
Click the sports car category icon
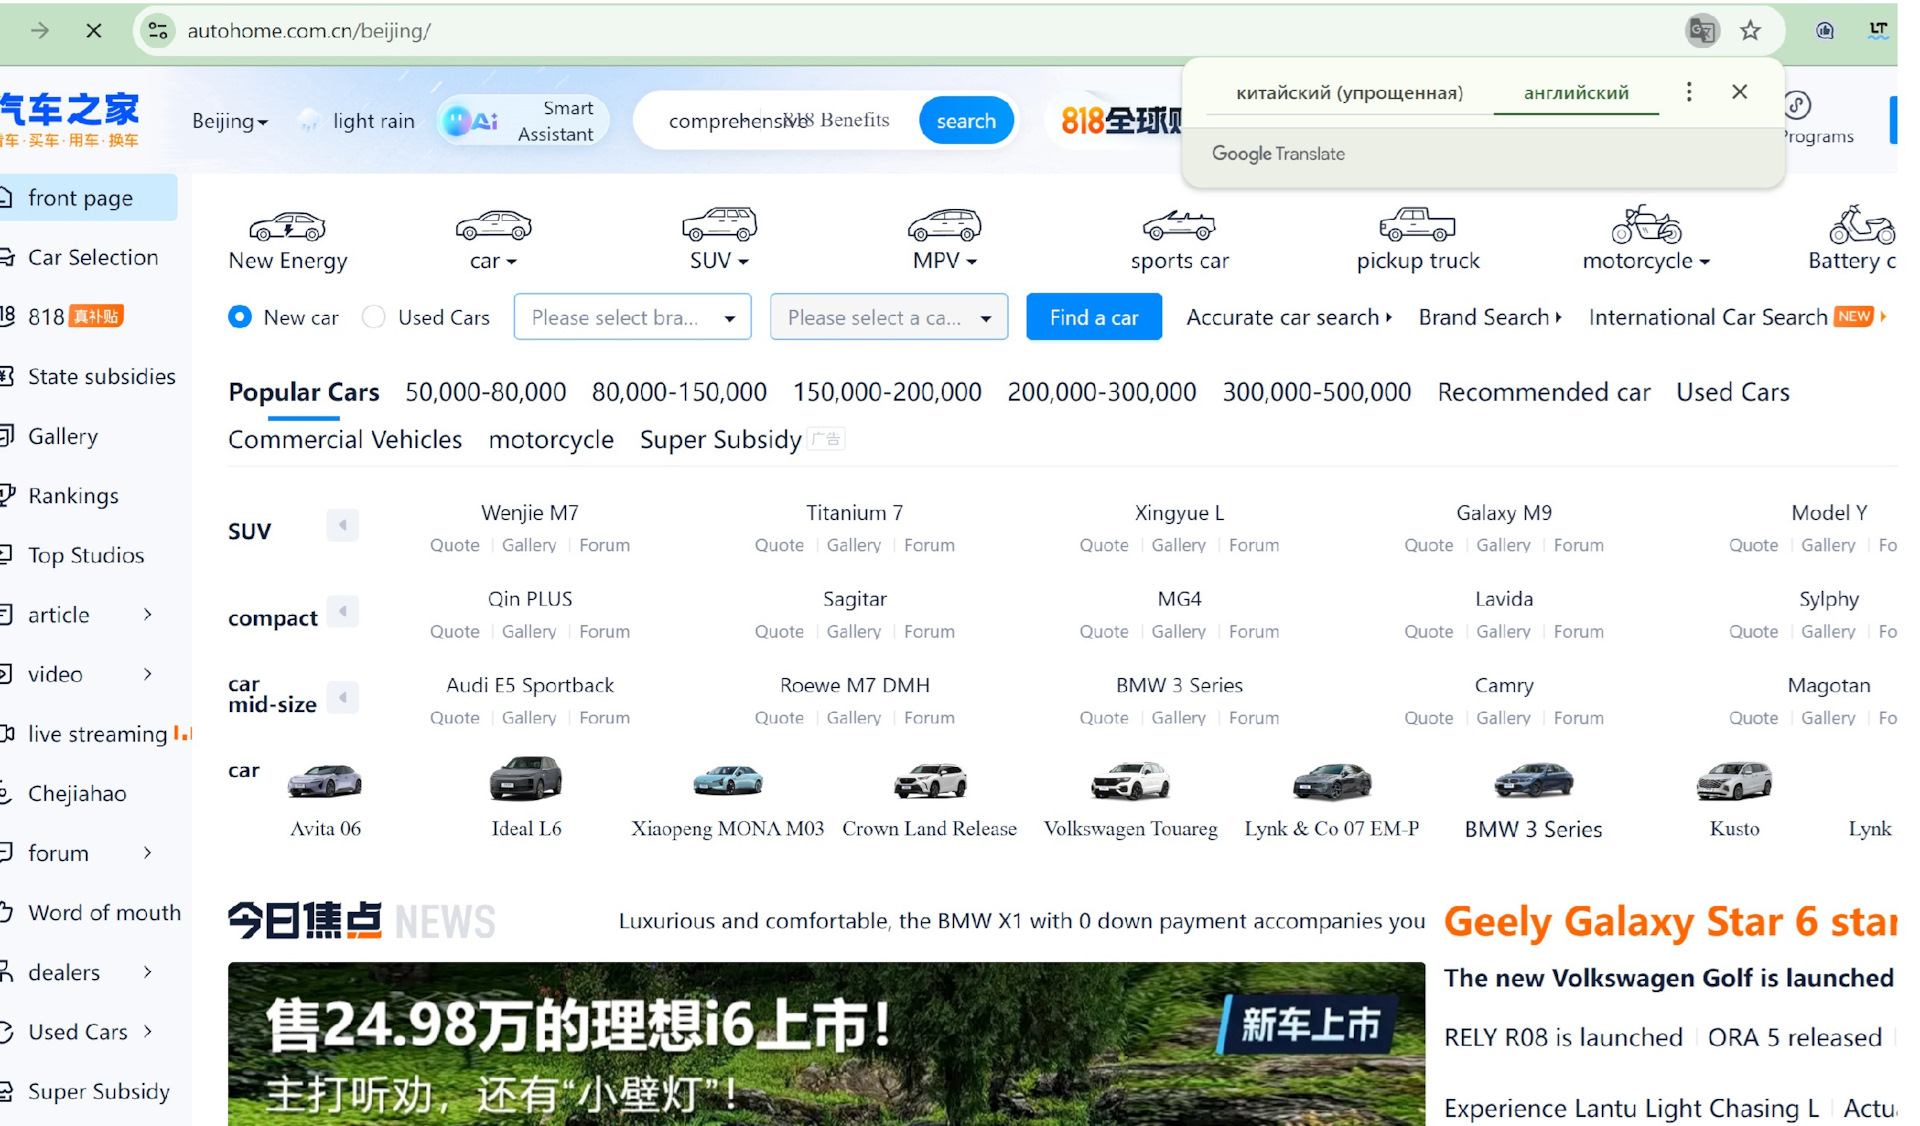pos(1179,226)
